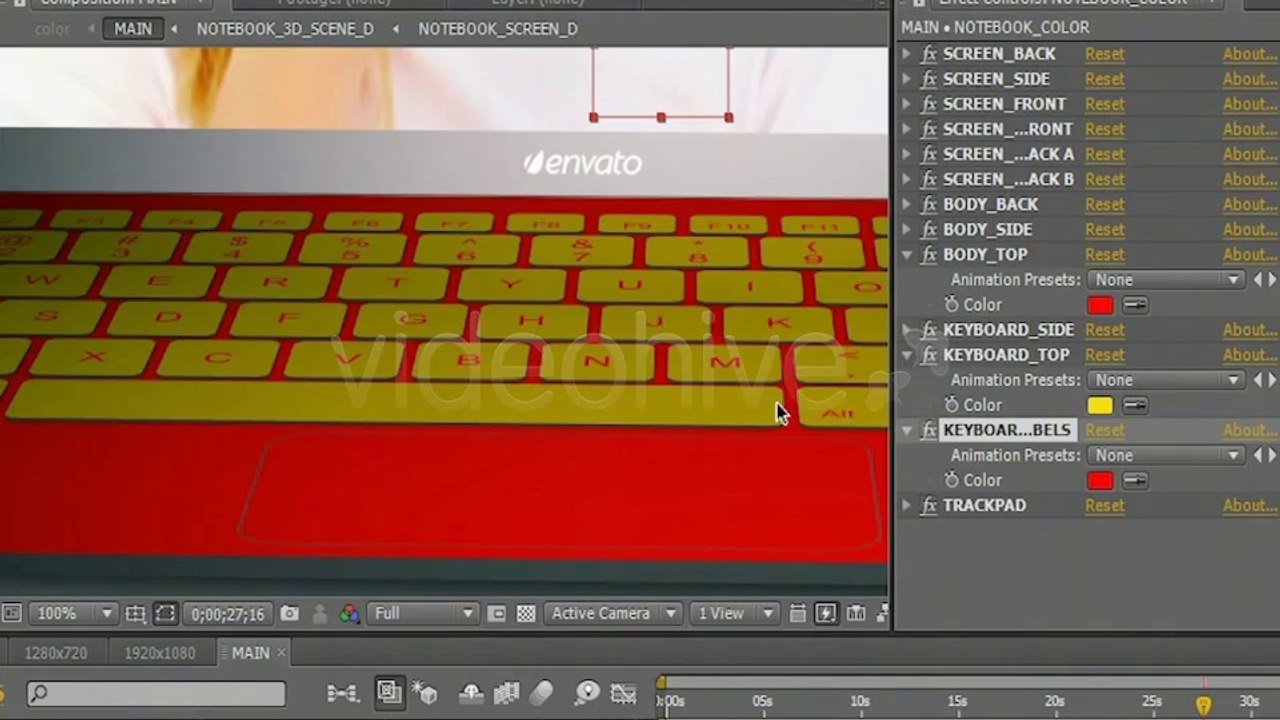The width and height of the screenshot is (1280, 720).
Task: Toggle stopwatch for KEYBOAR...BELS Color
Action: point(952,480)
